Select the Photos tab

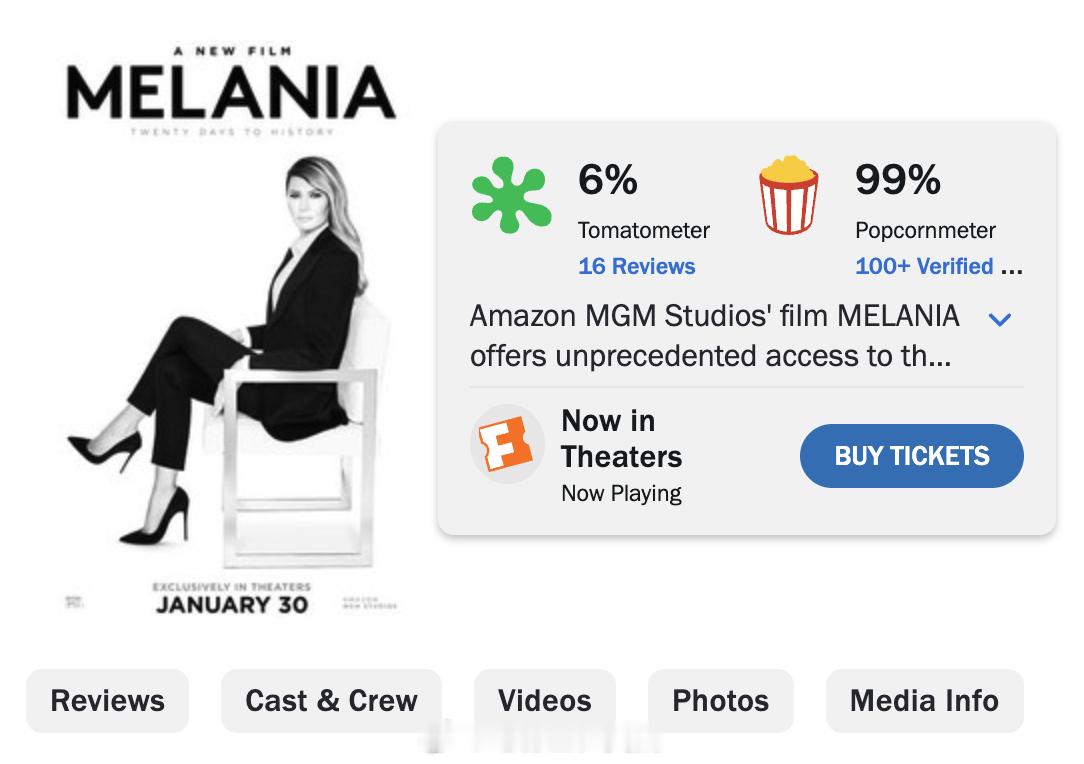720,700
